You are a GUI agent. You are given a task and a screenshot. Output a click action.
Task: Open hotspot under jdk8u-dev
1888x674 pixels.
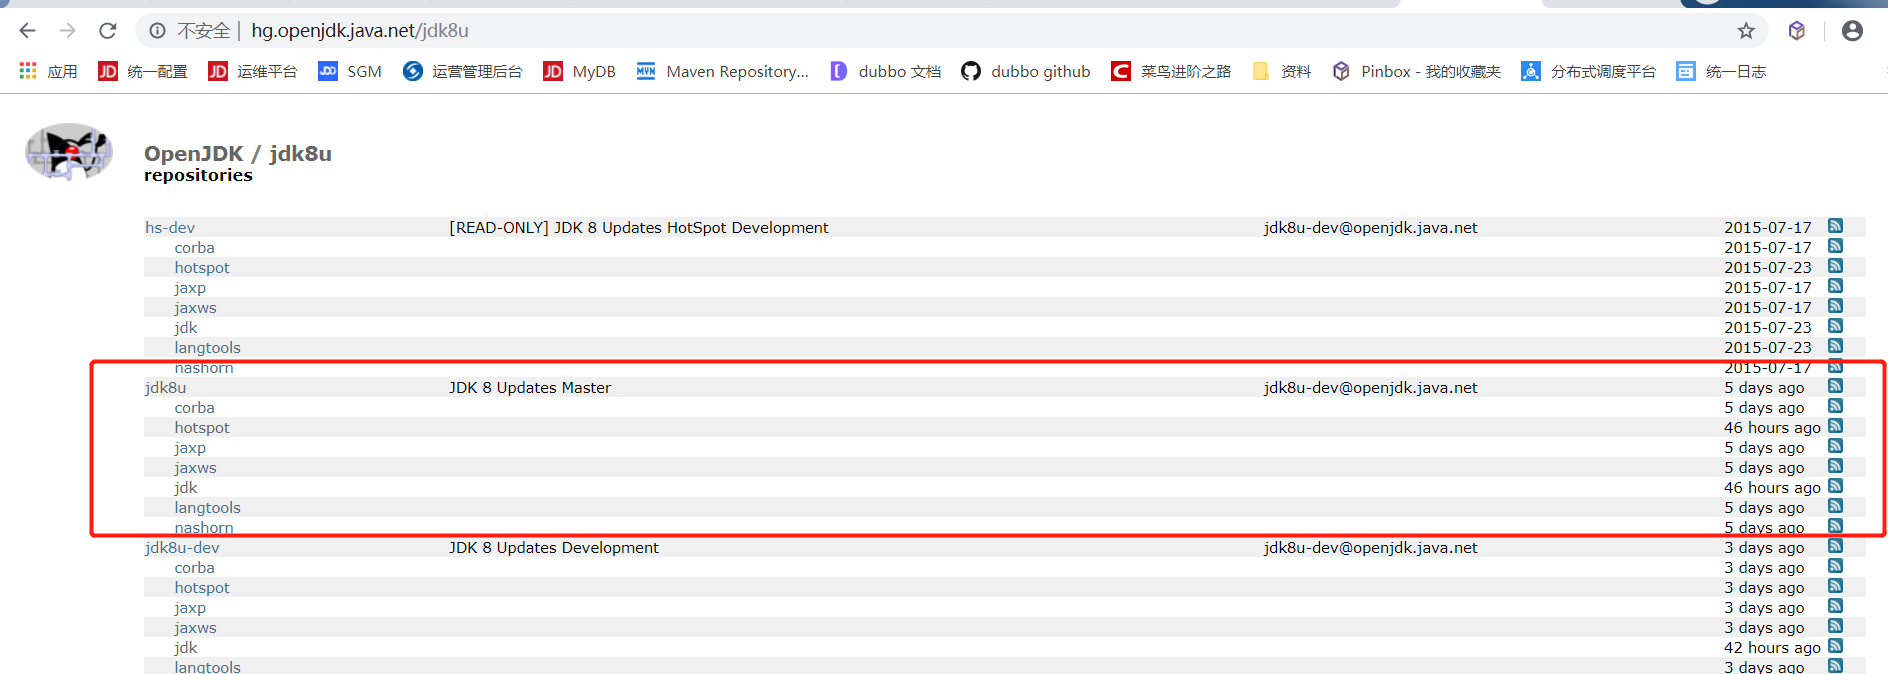[202, 588]
